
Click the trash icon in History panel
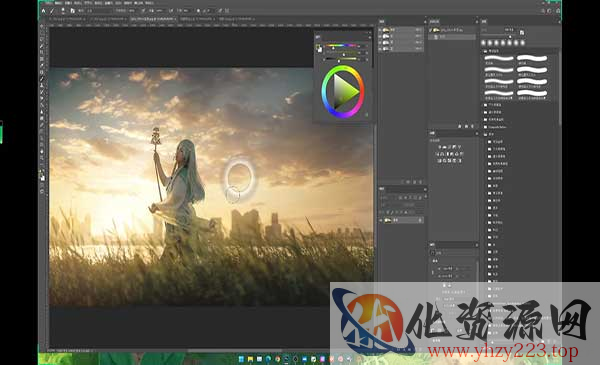(x=473, y=126)
